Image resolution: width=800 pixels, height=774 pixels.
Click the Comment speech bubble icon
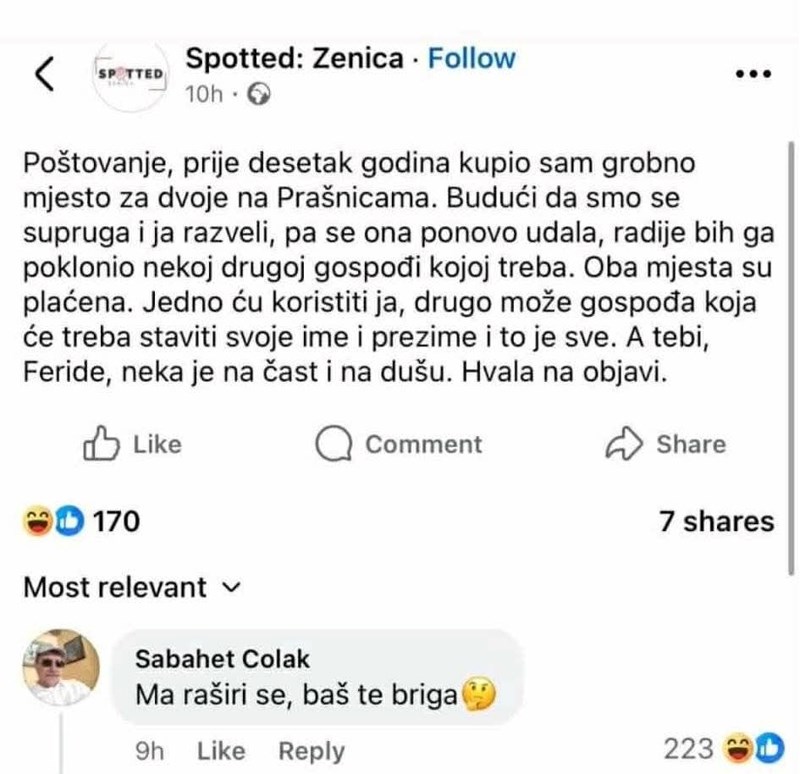point(333,444)
